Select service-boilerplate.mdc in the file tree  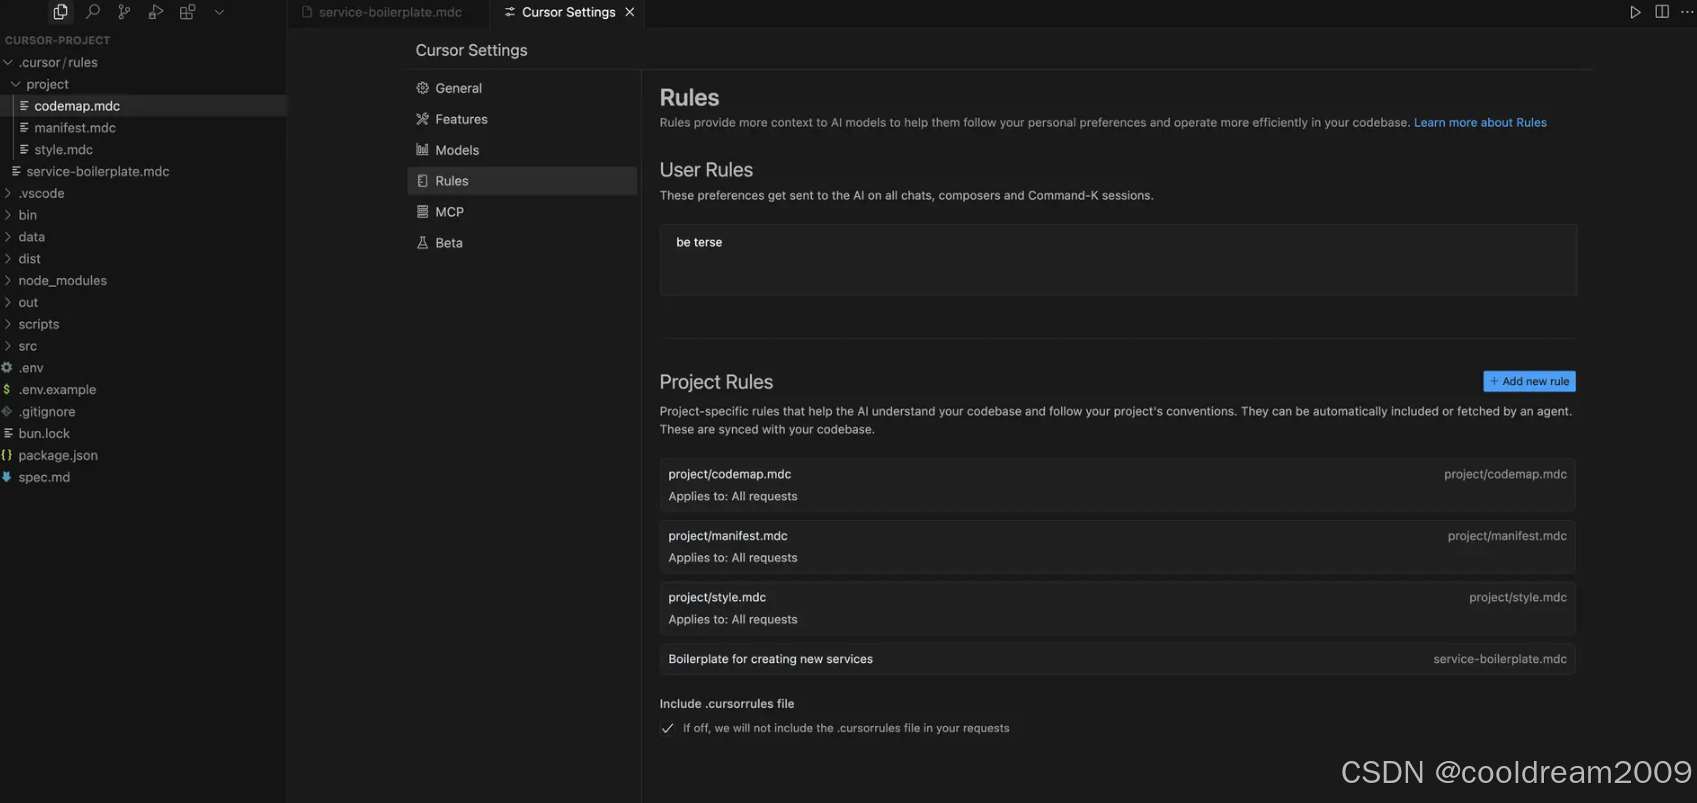click(x=143, y=172)
